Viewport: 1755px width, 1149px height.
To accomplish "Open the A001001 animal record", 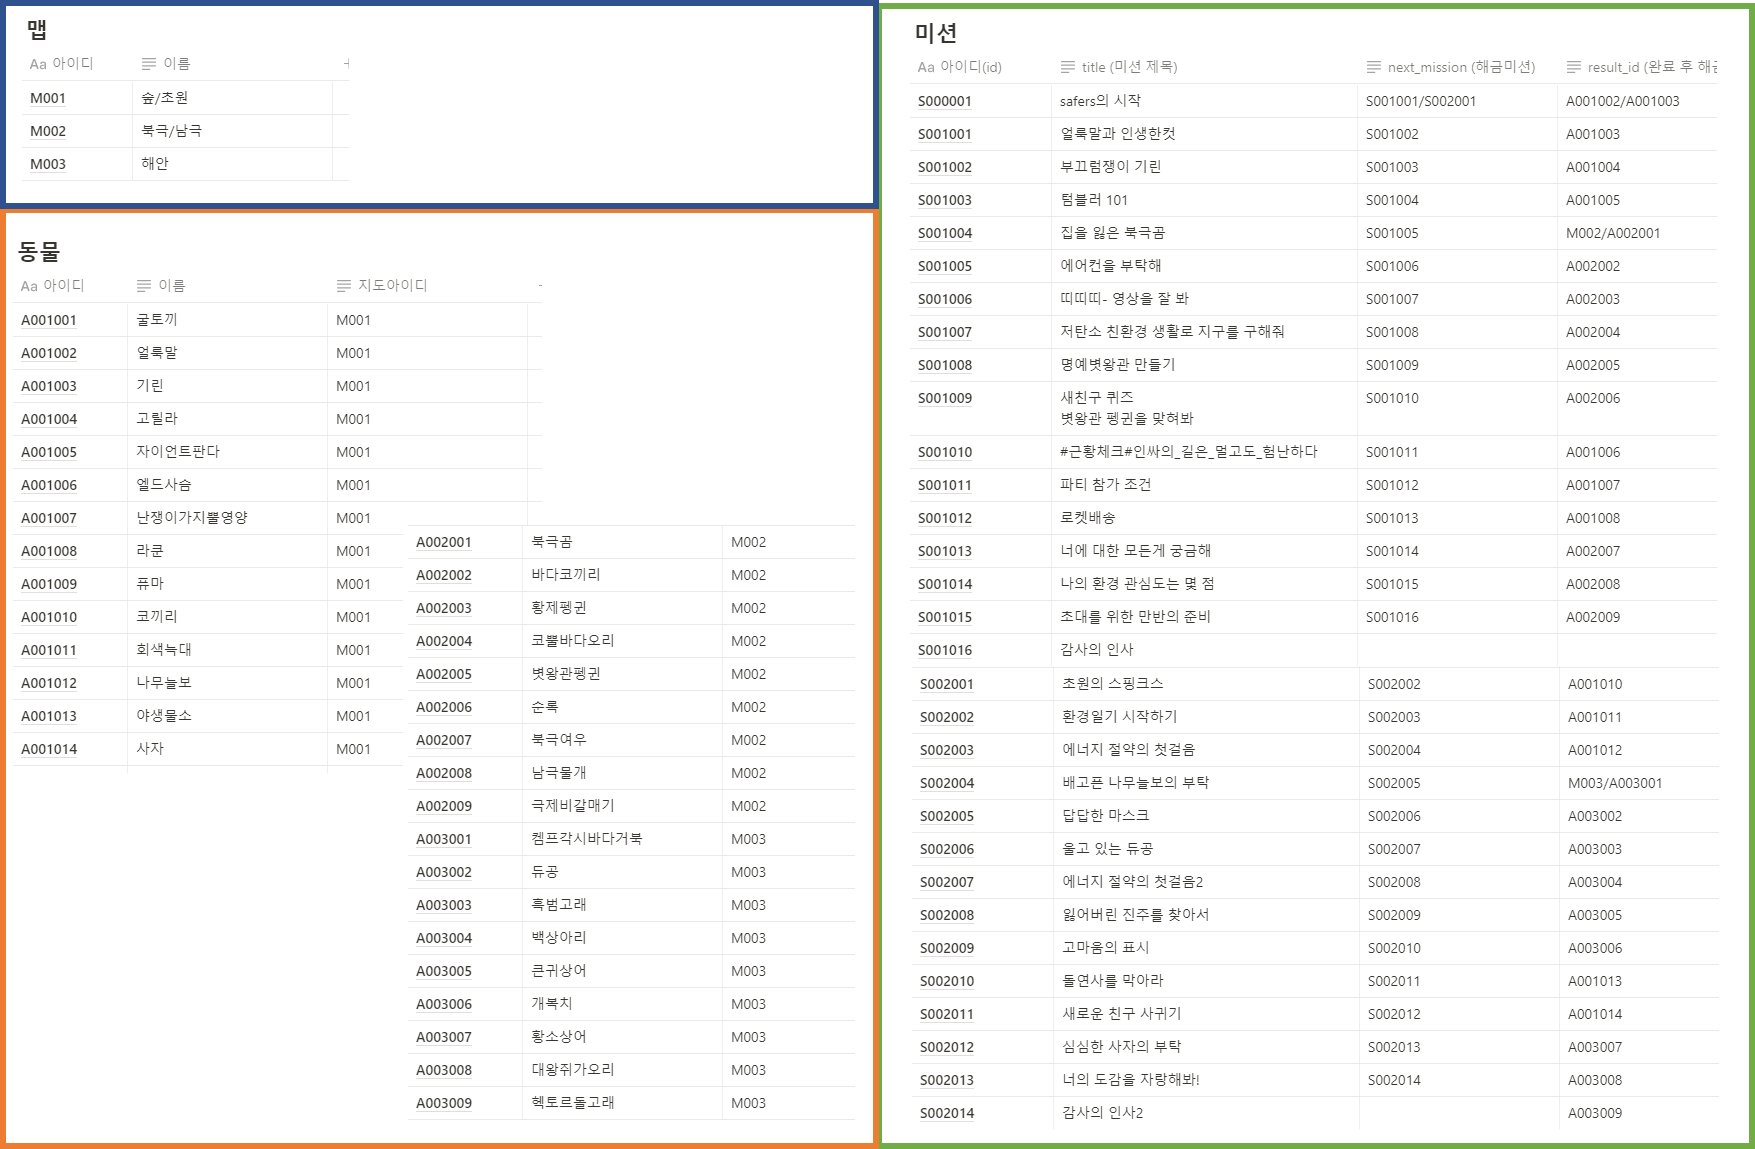I will 49,320.
